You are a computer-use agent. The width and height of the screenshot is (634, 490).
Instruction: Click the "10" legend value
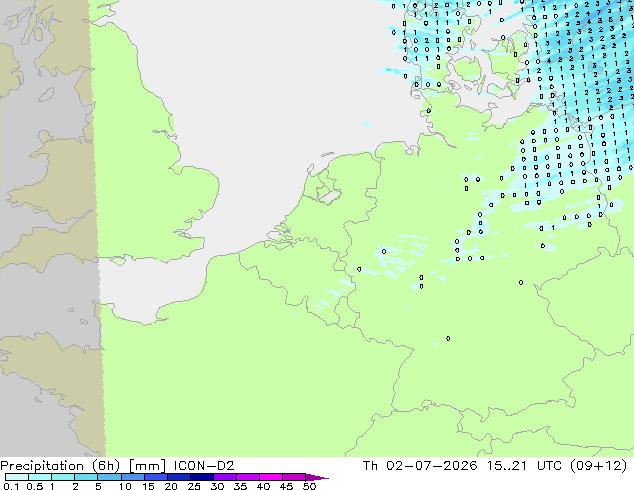pyautogui.click(x=125, y=486)
